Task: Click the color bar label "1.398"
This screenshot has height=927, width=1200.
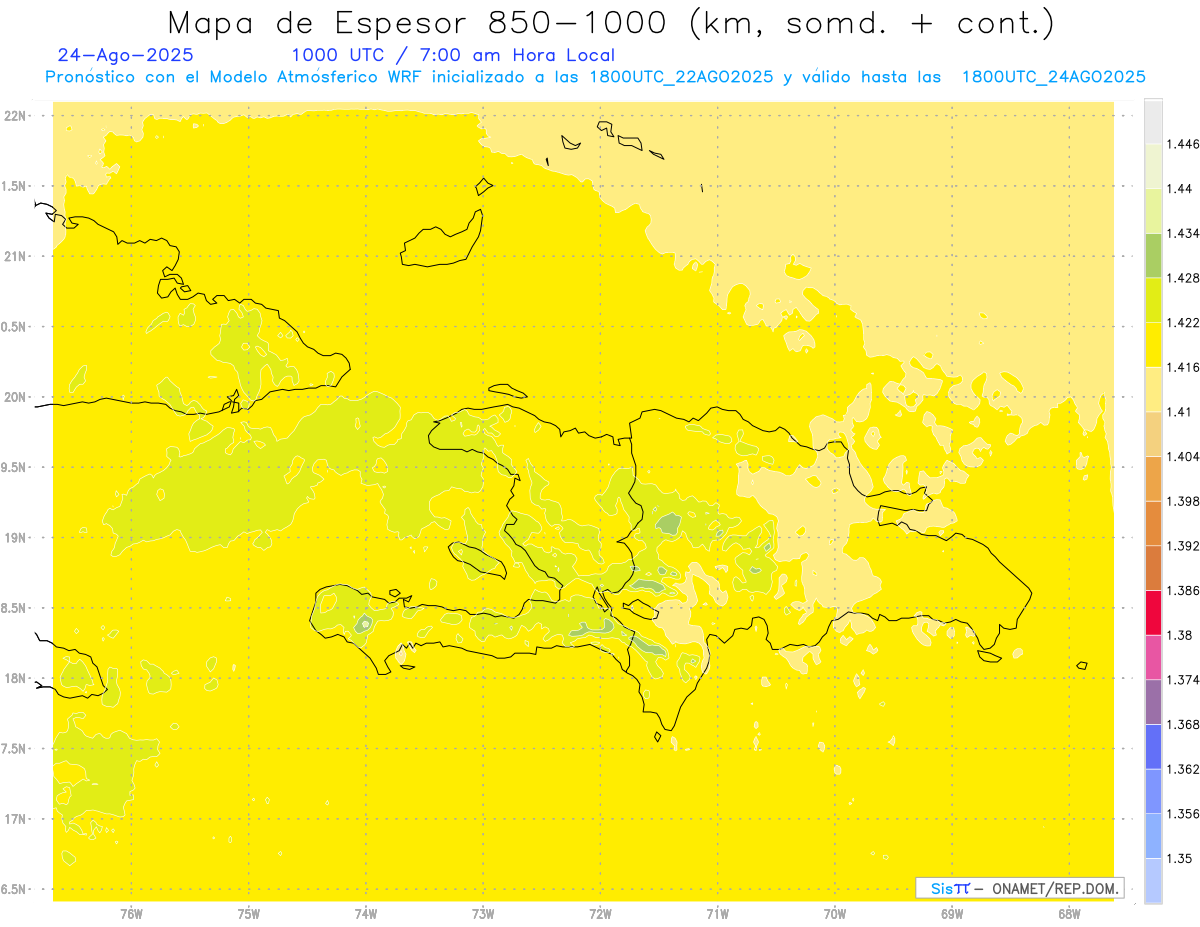Action: pos(1184,501)
